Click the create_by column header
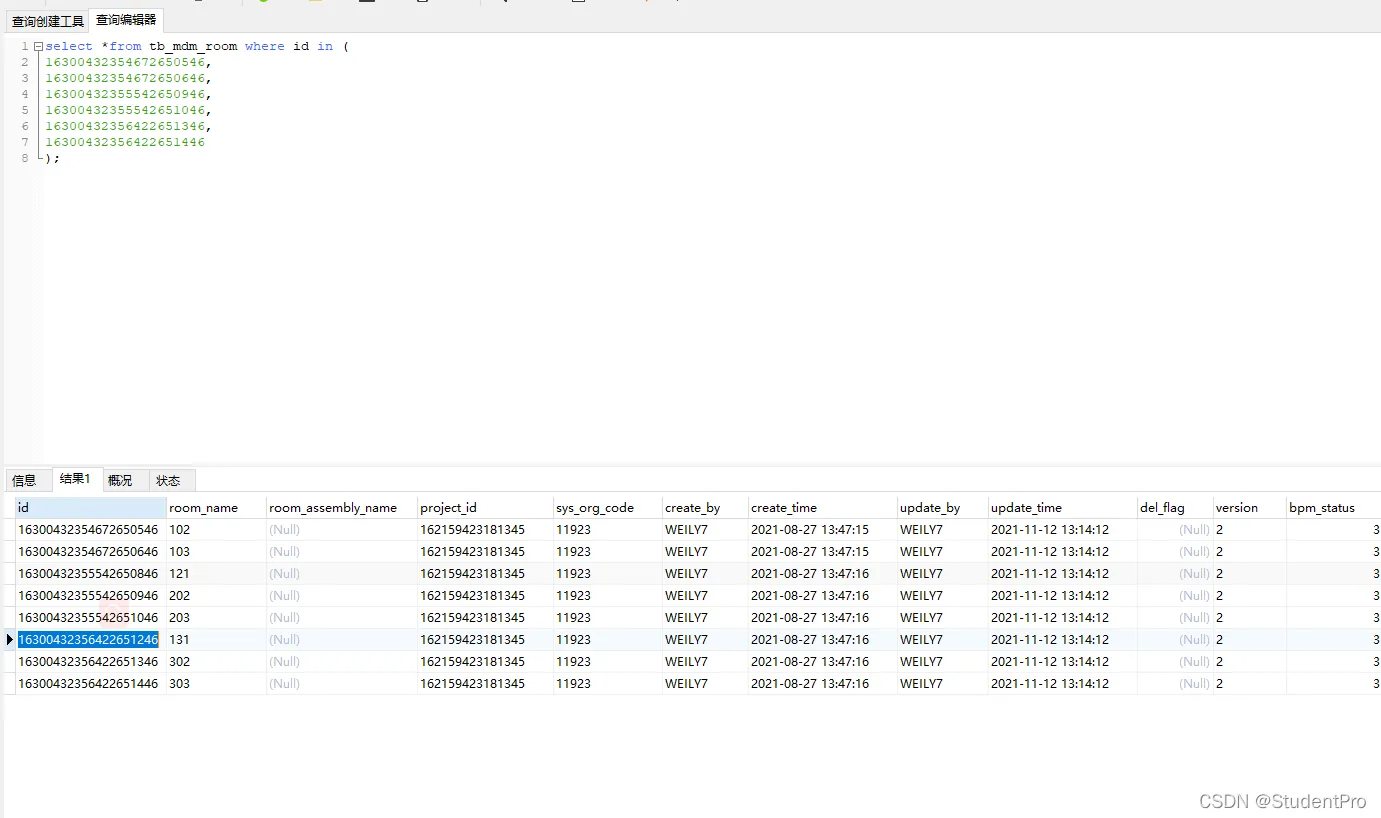 tap(705, 508)
